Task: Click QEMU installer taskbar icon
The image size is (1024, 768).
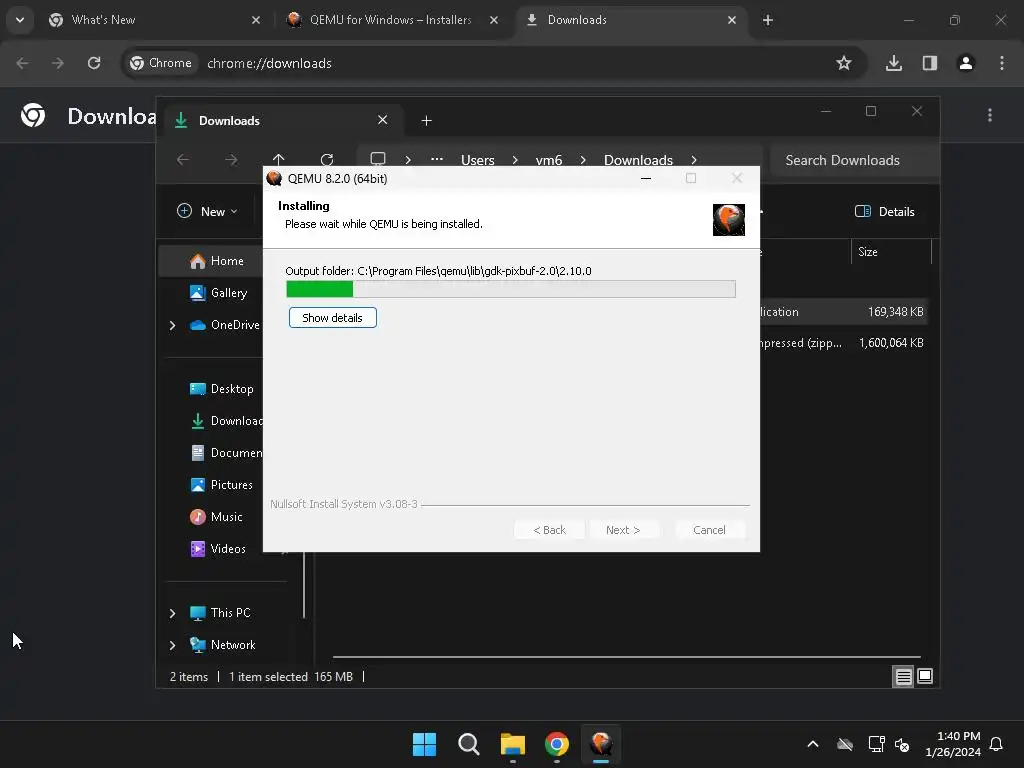Action: click(601, 744)
